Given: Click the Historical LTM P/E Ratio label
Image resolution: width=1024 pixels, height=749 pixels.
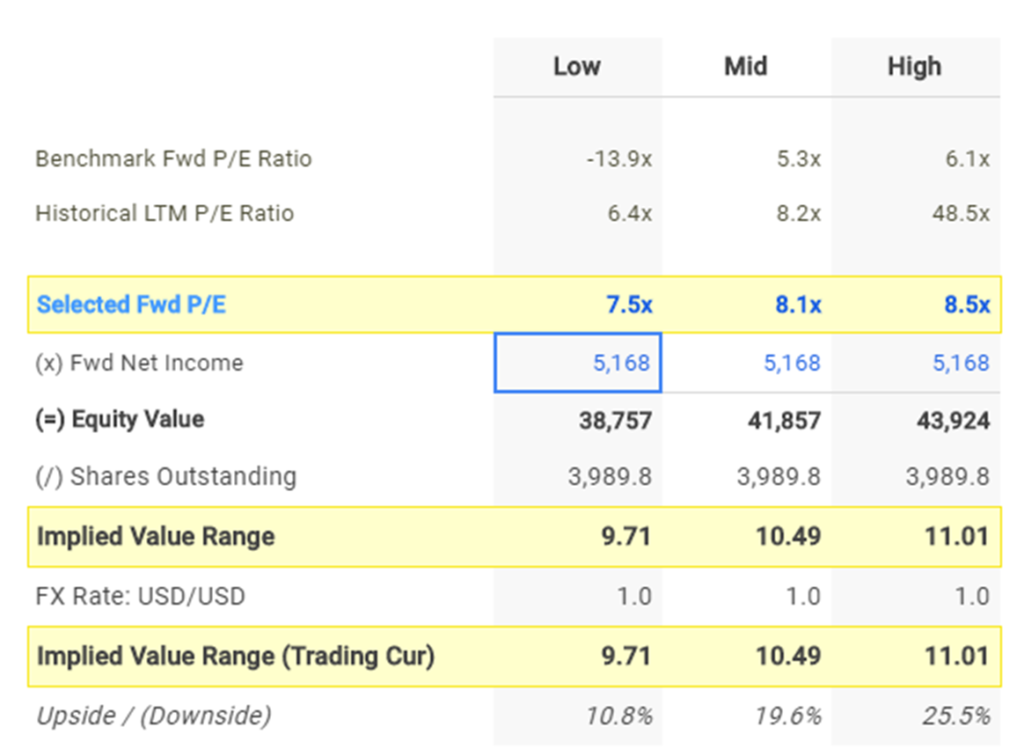Looking at the screenshot, I should pos(164,213).
